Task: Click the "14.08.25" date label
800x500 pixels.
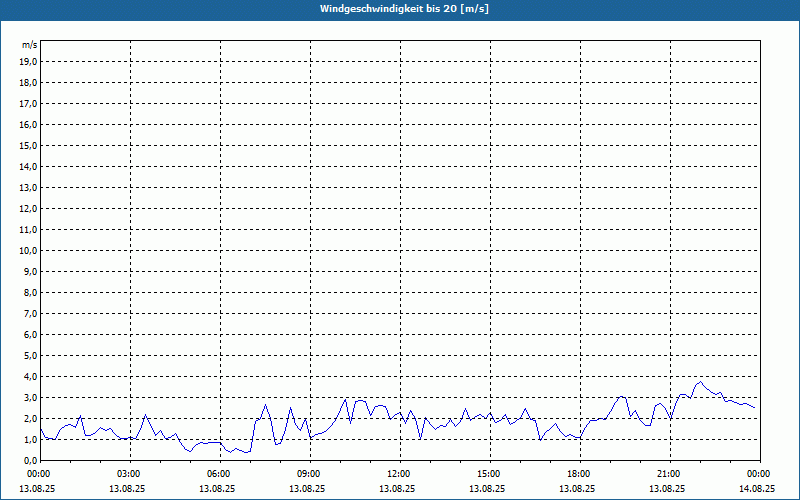Action: tap(757, 488)
